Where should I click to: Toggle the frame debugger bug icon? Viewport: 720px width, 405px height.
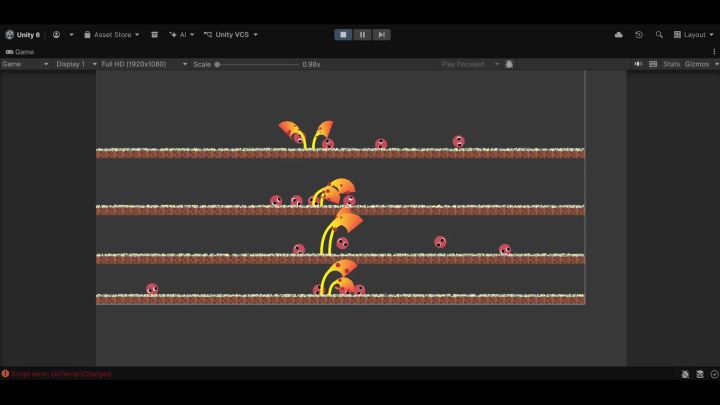tap(509, 64)
